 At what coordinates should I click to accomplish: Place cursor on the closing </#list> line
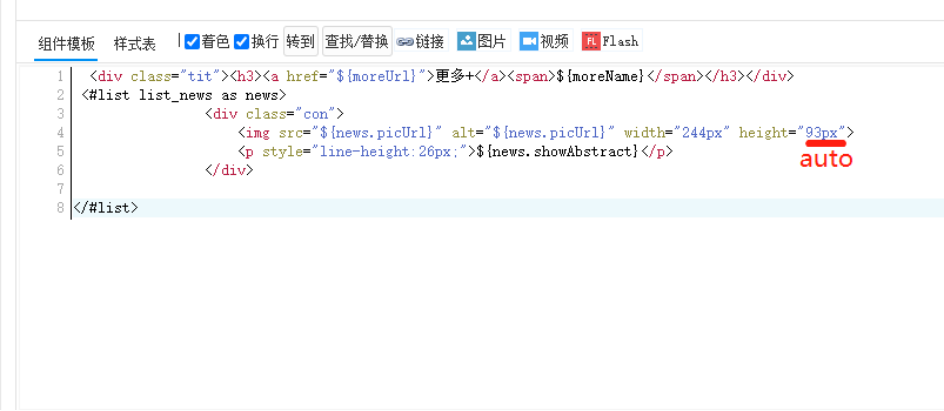tap(106, 208)
